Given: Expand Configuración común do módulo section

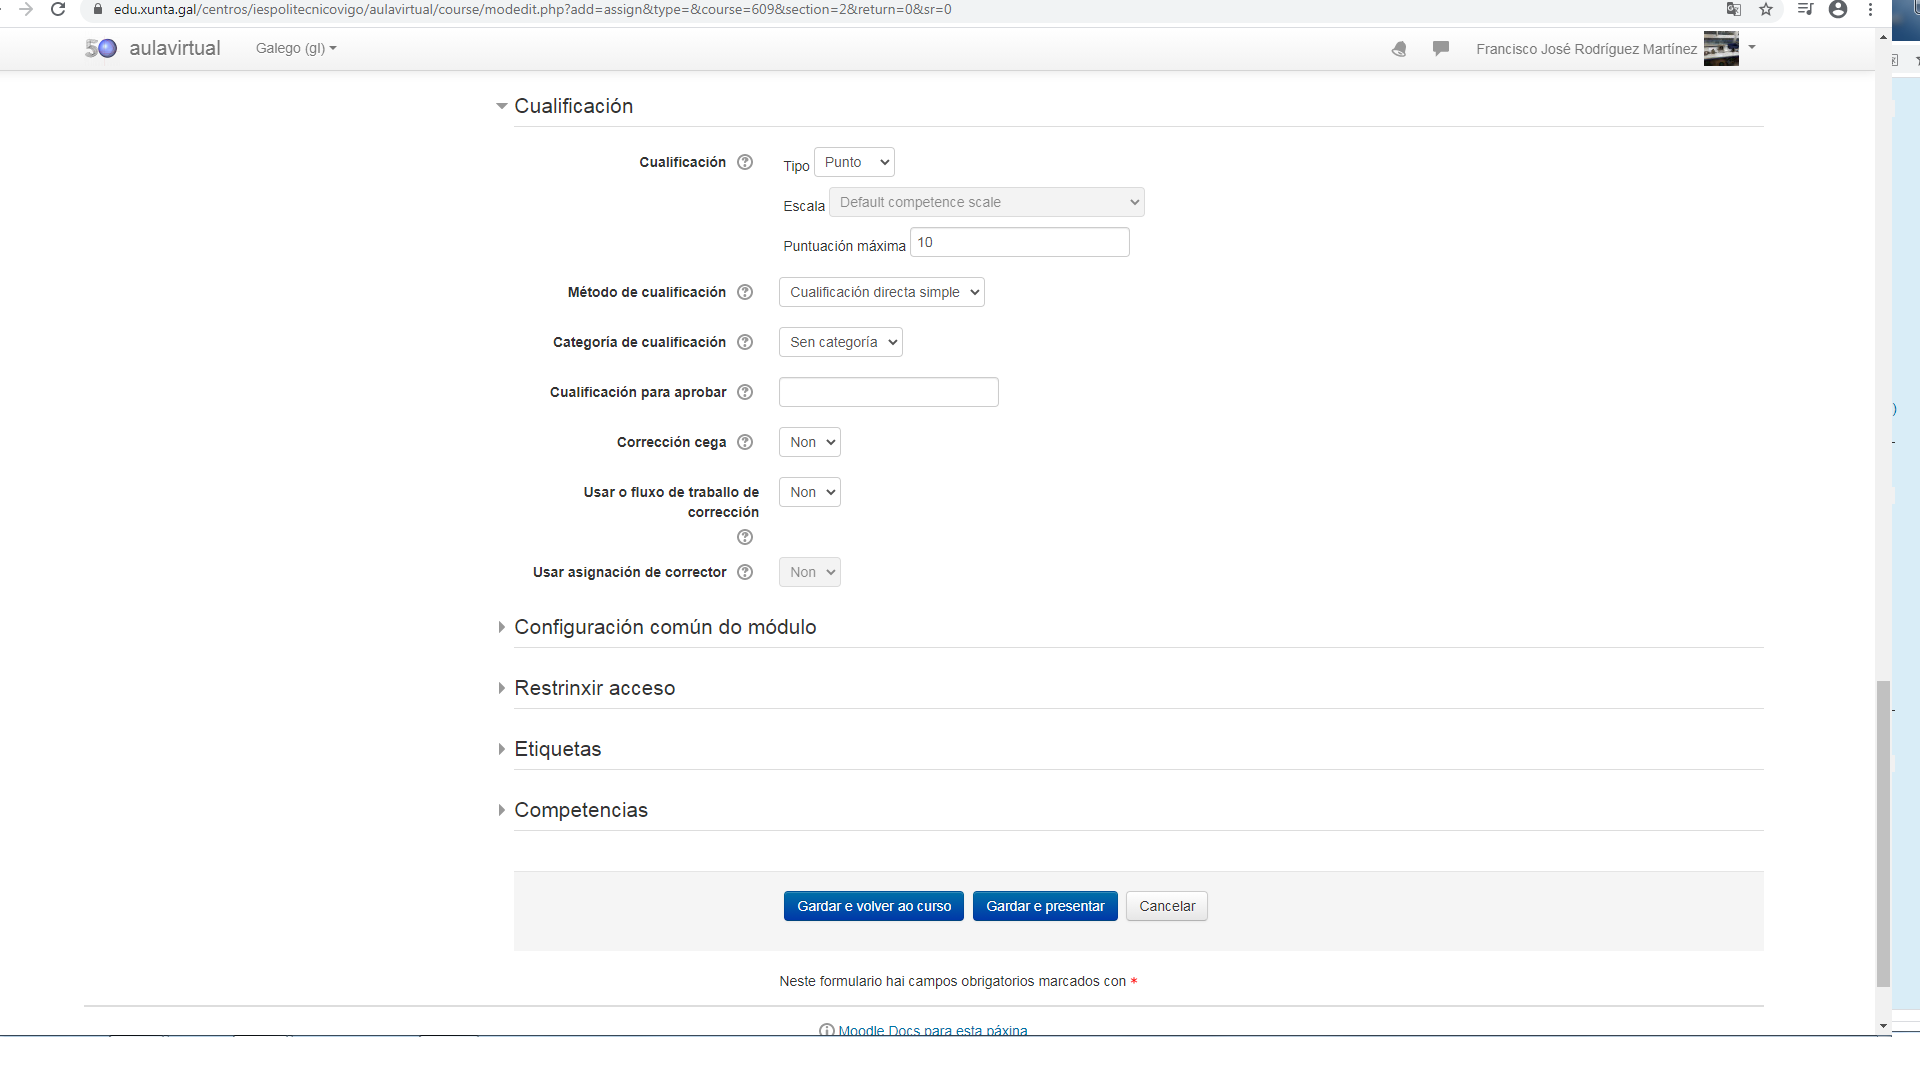Looking at the screenshot, I should 665,627.
